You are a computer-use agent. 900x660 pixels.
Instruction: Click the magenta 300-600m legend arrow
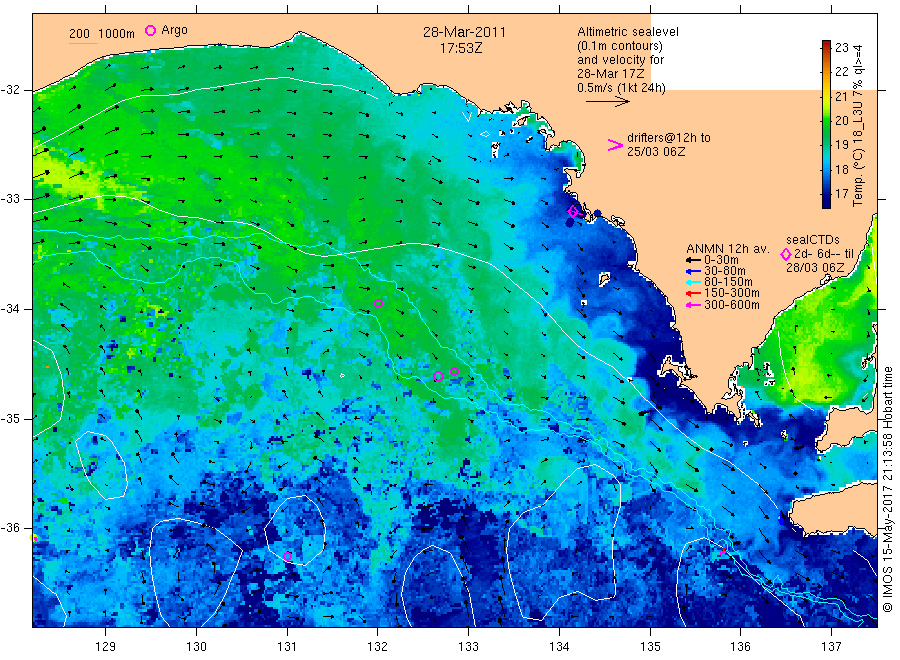click(x=693, y=305)
